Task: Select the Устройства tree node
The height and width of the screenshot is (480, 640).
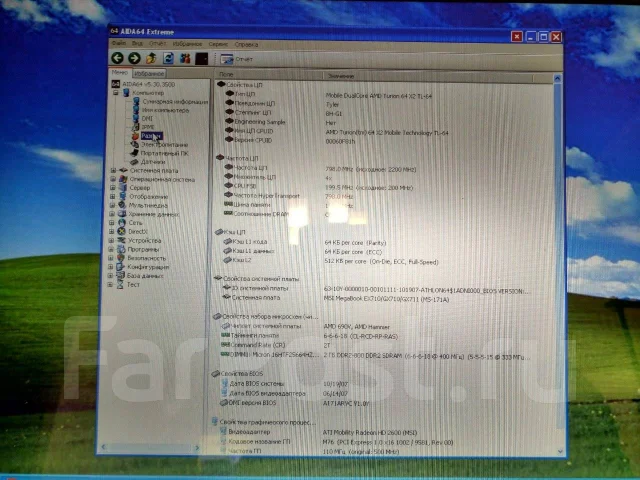Action: click(x=144, y=240)
